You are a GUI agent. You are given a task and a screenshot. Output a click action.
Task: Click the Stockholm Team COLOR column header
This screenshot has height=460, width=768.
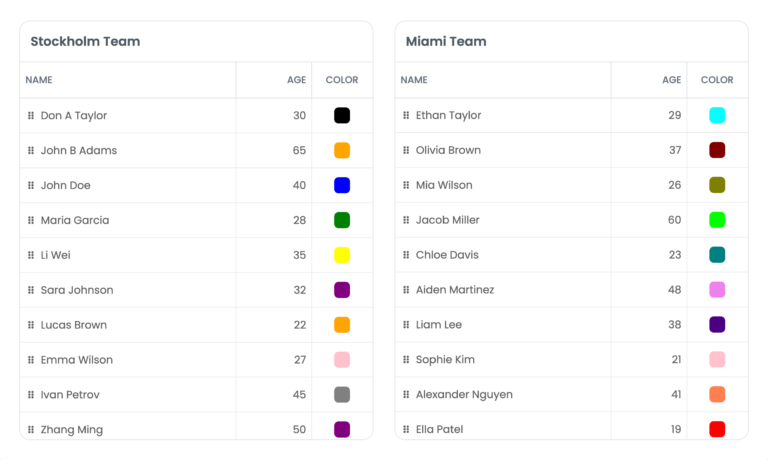tap(341, 80)
